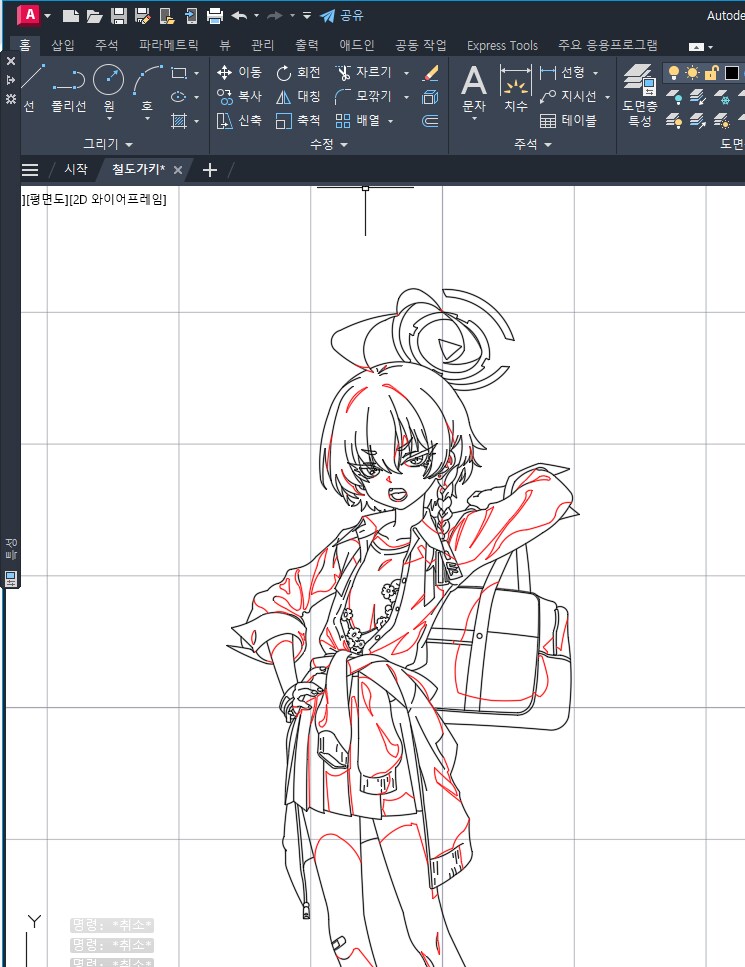Open the 자르기 (Trim) dropdown arrow

[406, 73]
